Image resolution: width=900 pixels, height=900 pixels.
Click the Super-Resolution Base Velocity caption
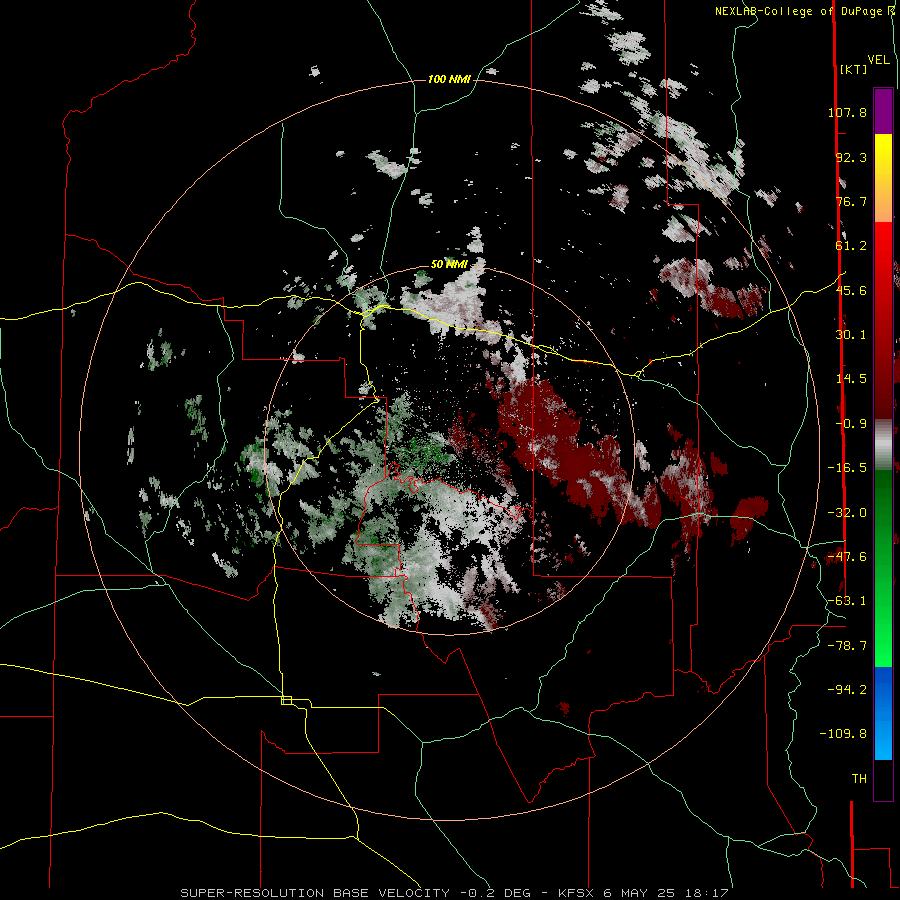454,893
